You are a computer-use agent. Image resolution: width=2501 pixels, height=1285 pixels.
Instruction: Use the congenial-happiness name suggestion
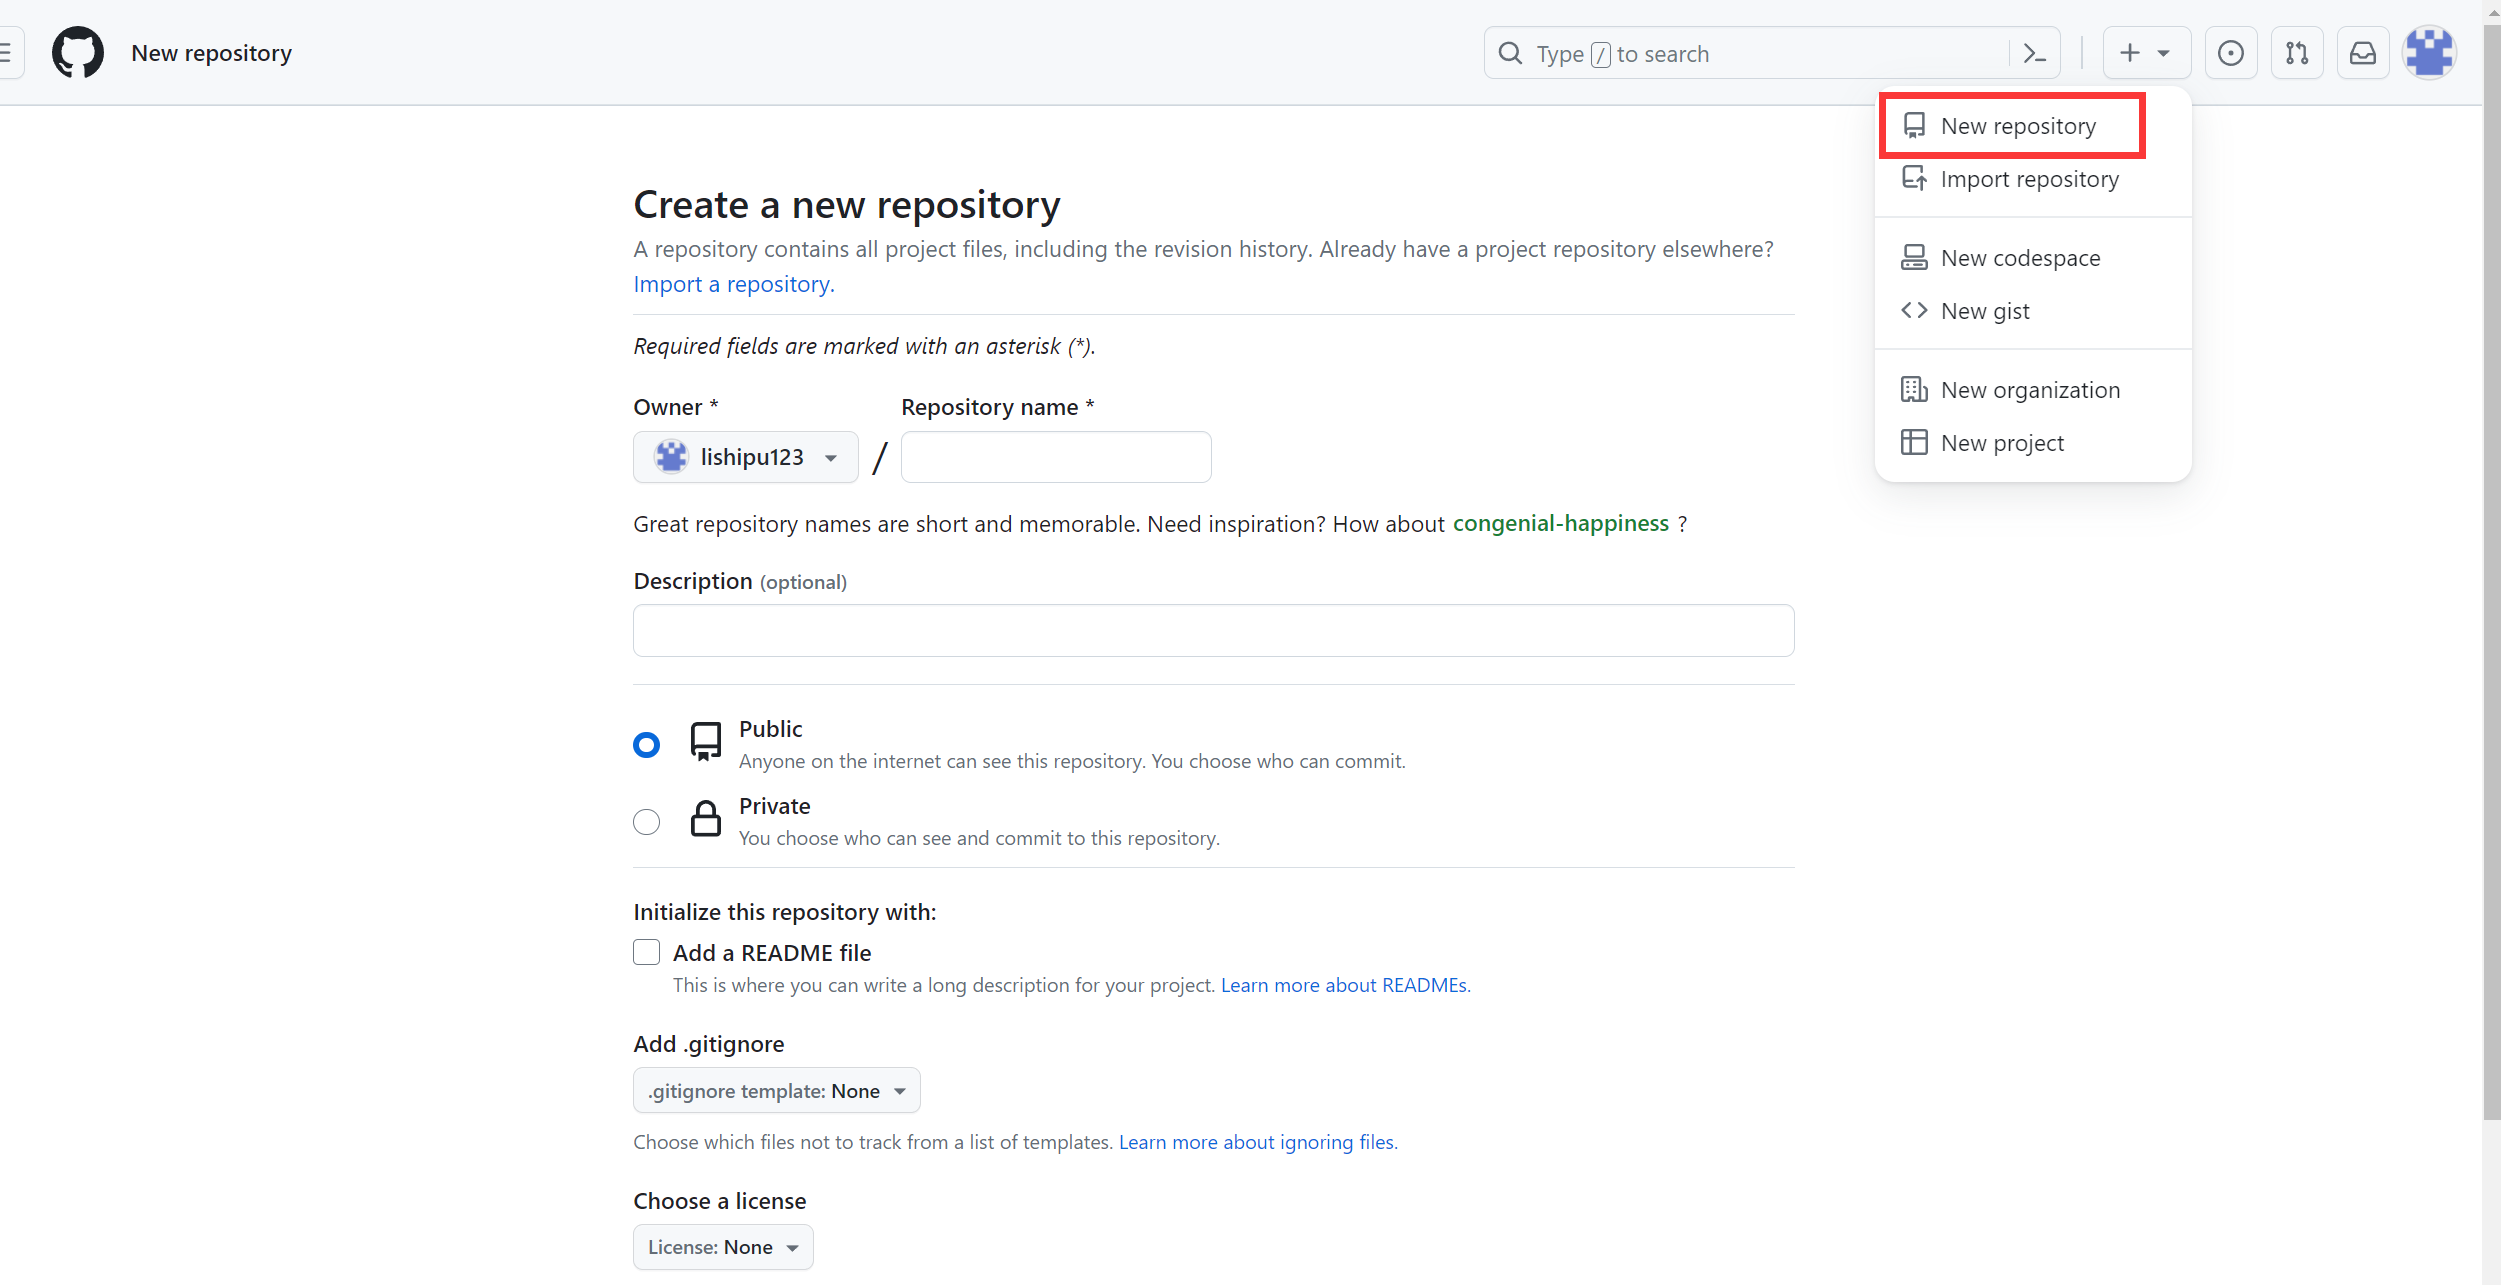point(1560,524)
